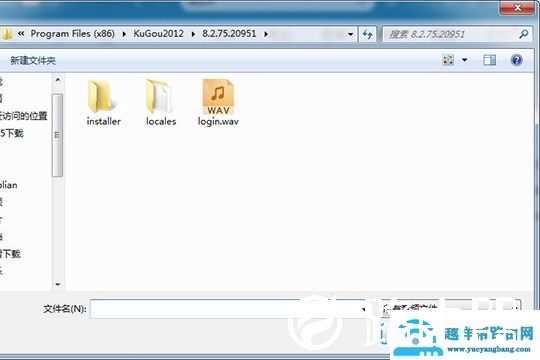Image resolution: width=540 pixels, height=360 pixels.
Task: Open the file name combo dropdown arrow
Action: [x=363, y=309]
